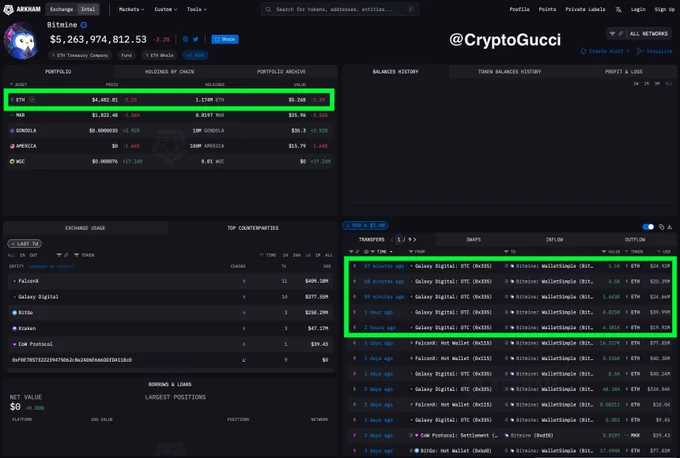This screenshot has height=458, width=680.
Task: Open the Arkham logo home link
Action: [x=22, y=9]
